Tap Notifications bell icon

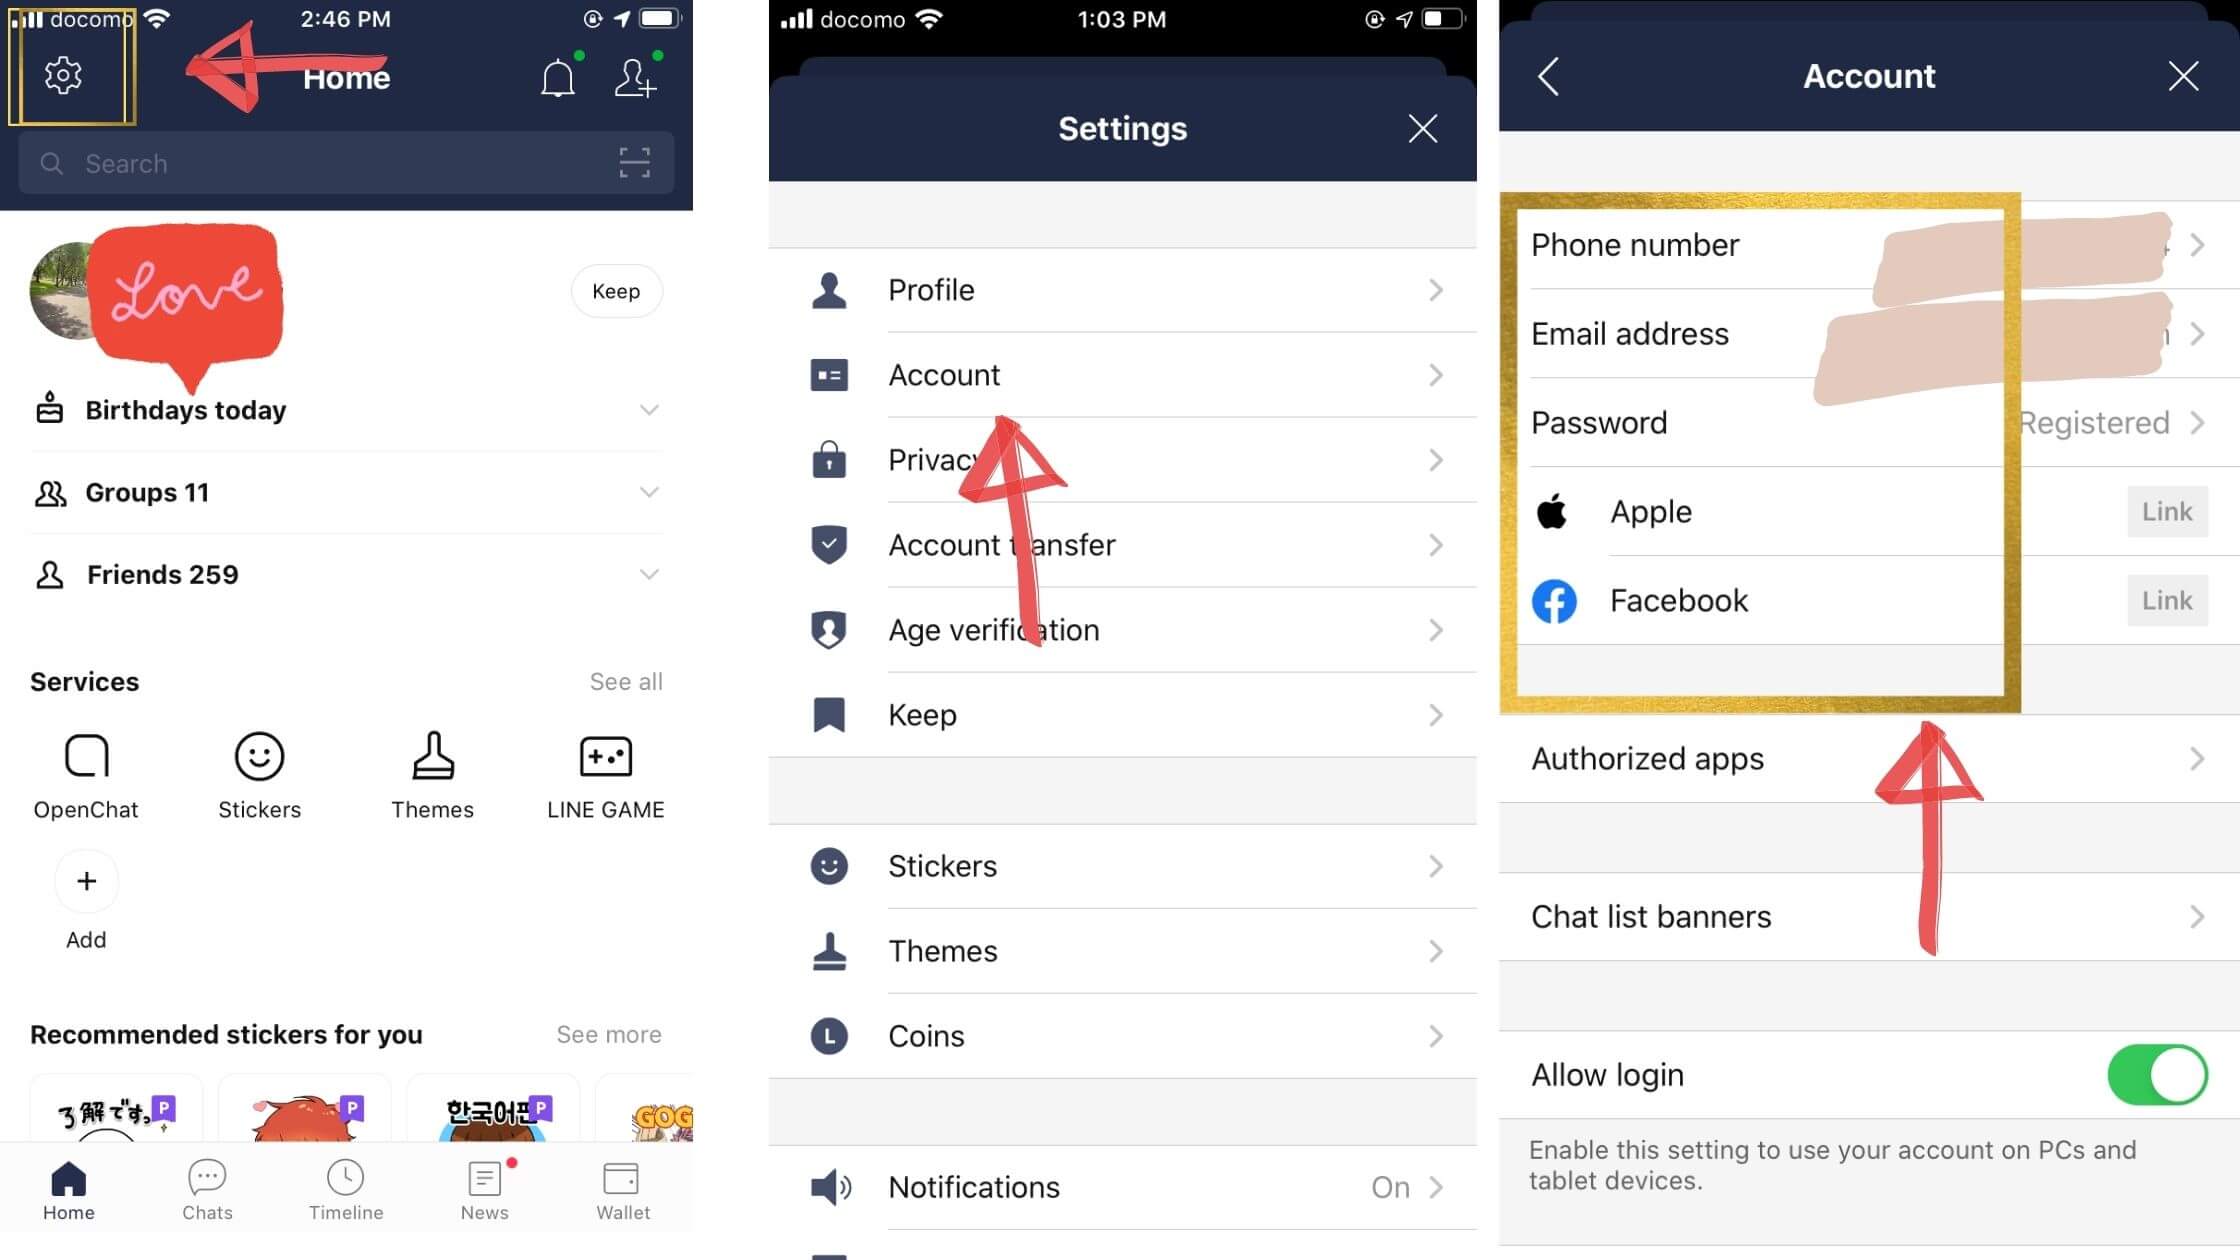(557, 75)
